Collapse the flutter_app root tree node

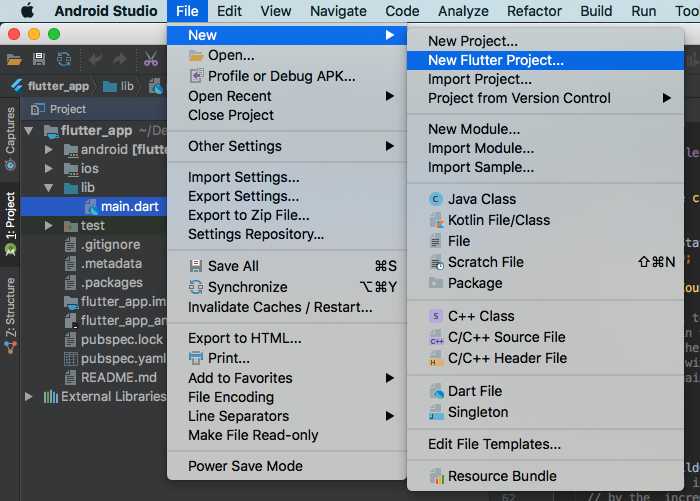click(29, 131)
